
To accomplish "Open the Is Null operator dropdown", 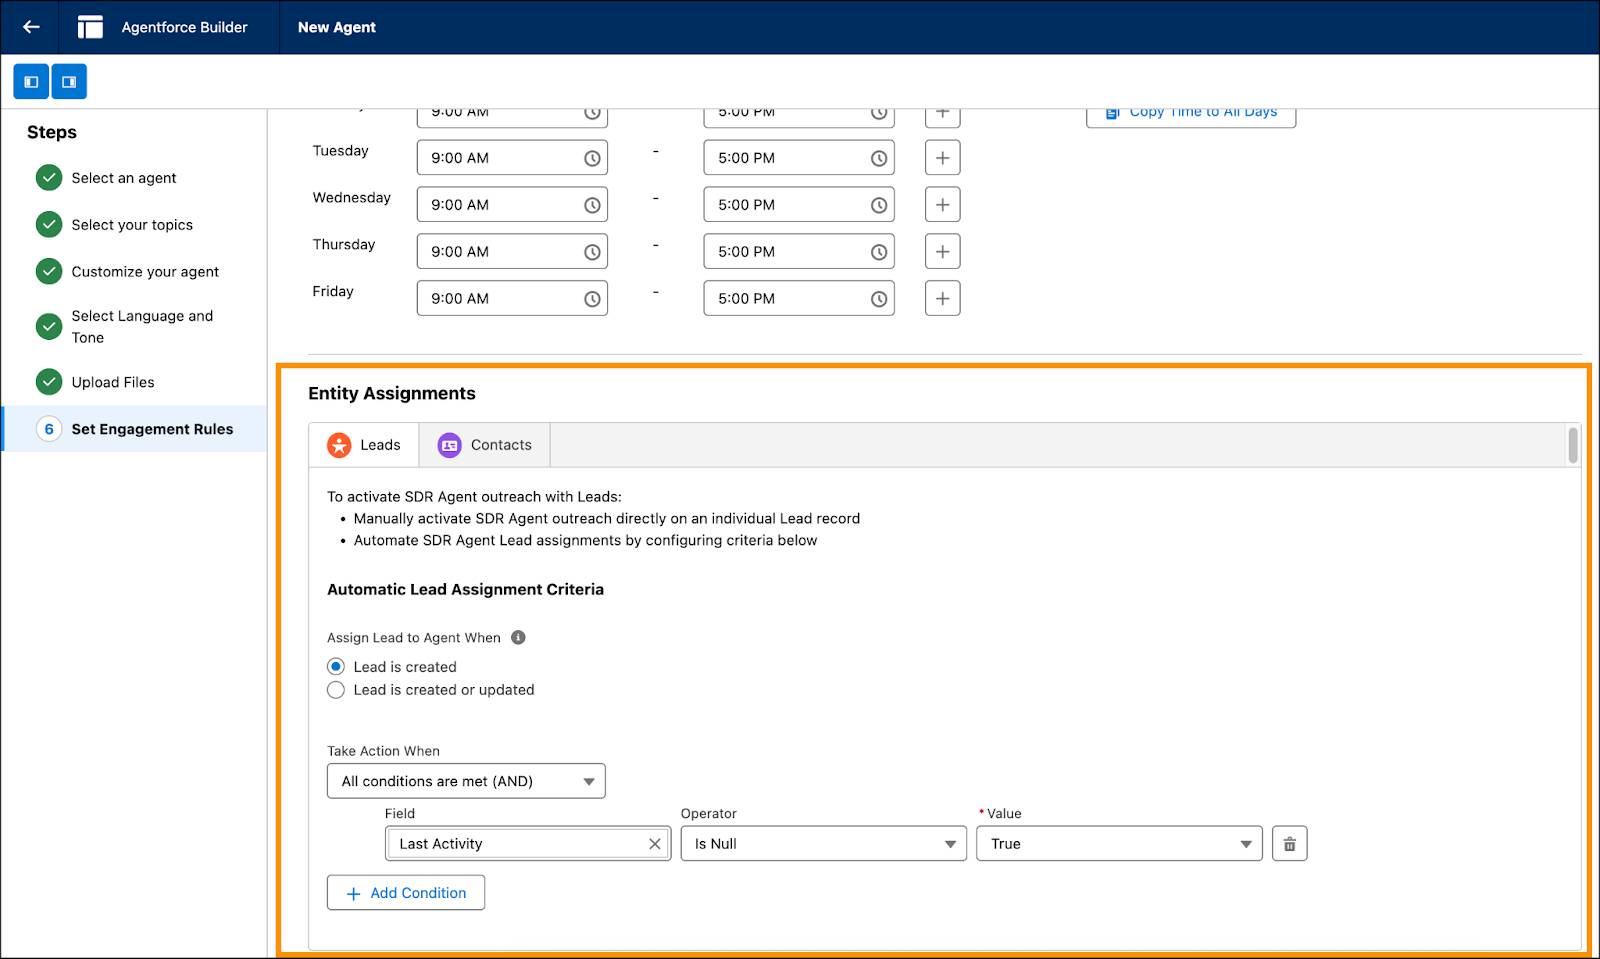I will coord(823,844).
